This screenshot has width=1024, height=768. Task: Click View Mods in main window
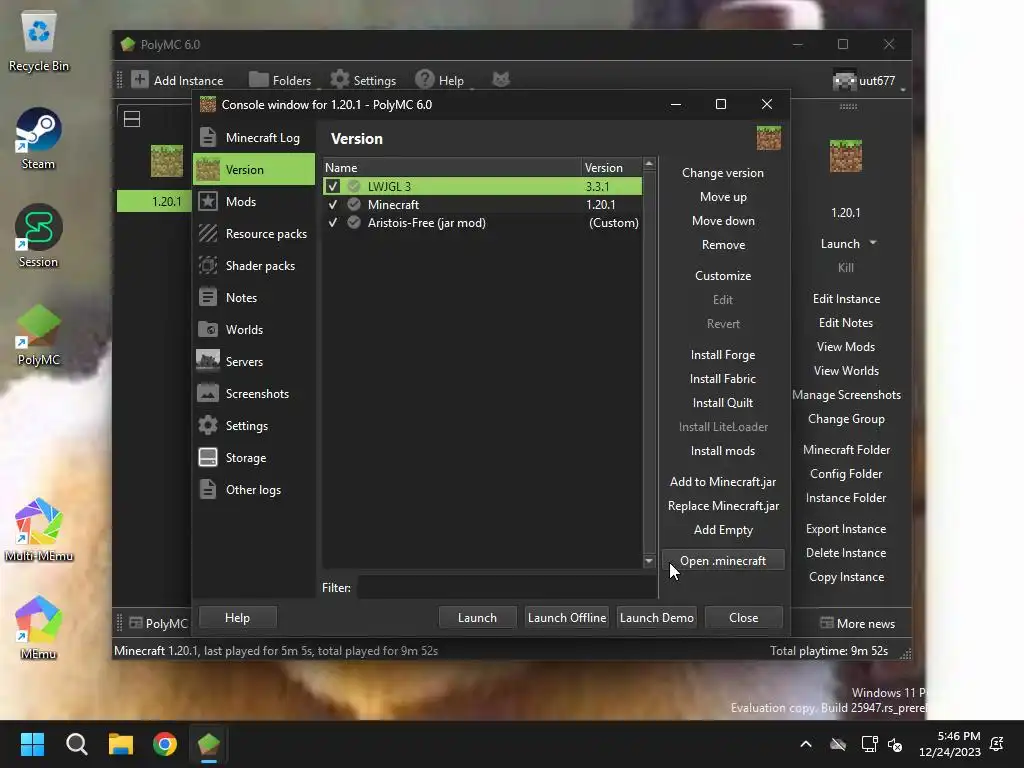coord(846,347)
